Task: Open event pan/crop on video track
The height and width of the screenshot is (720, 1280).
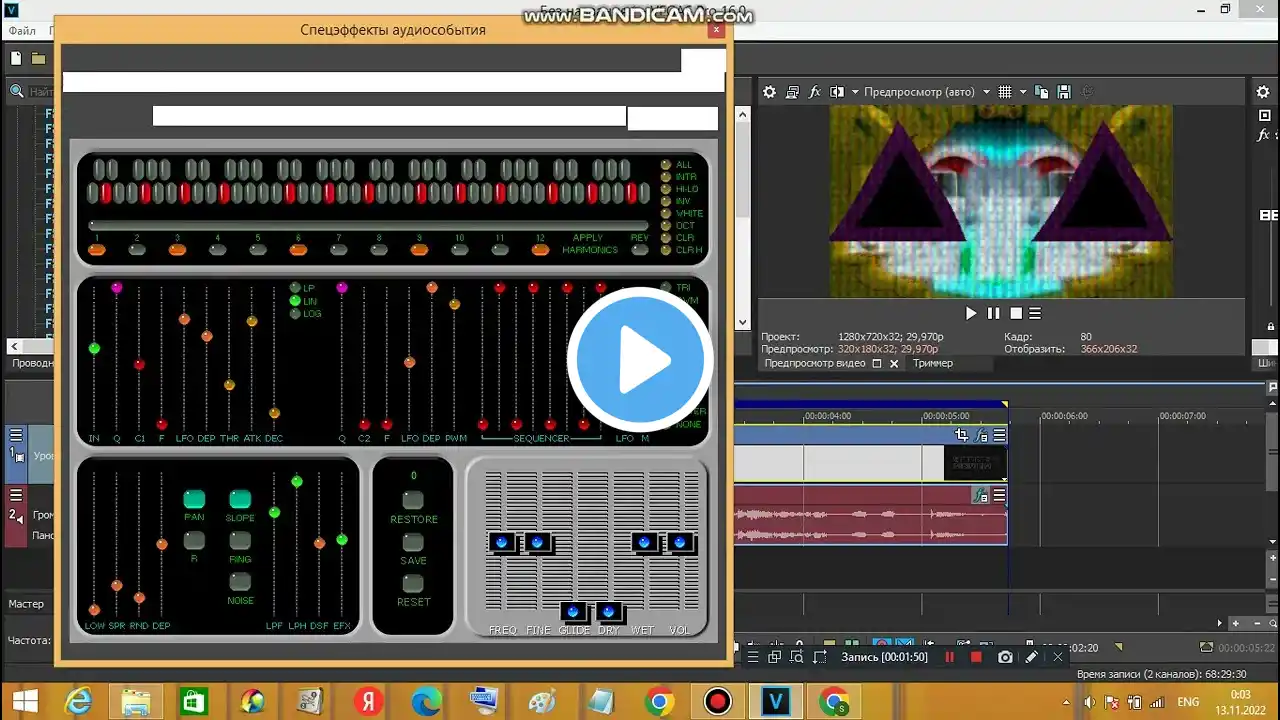Action: (x=961, y=435)
